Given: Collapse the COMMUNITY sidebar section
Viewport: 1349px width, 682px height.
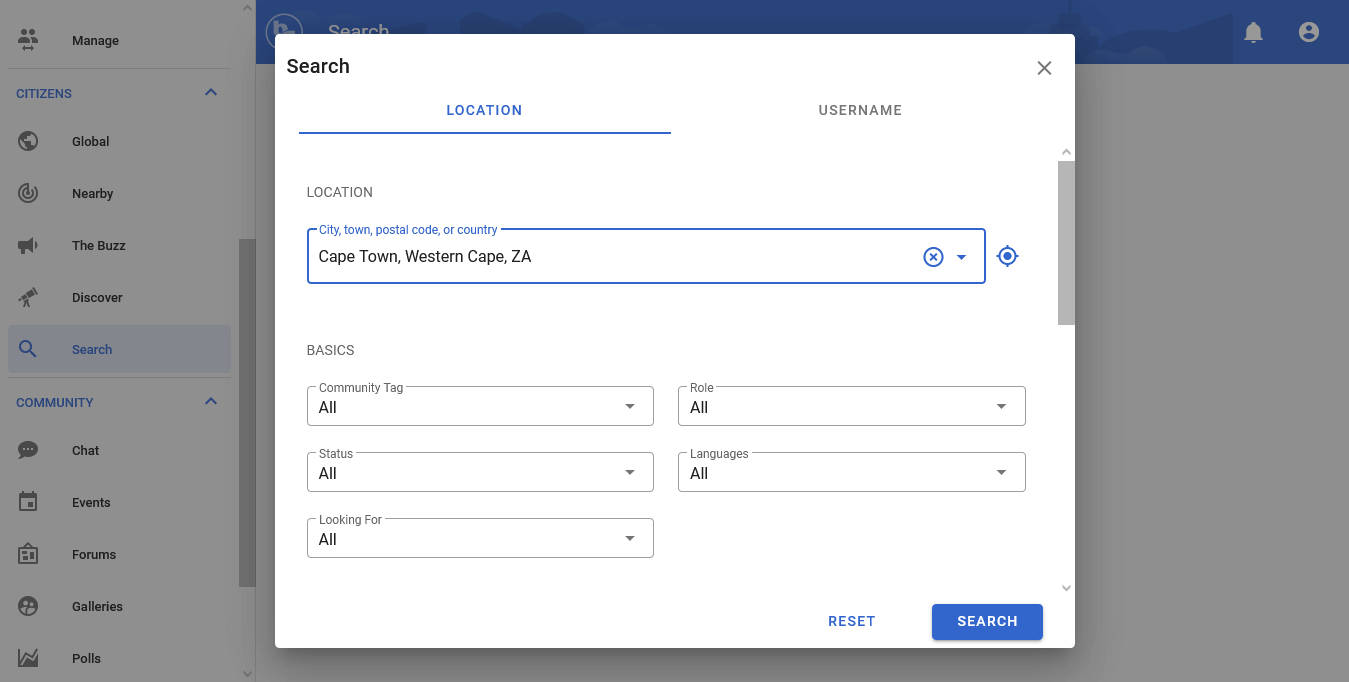Looking at the screenshot, I should tap(211, 402).
